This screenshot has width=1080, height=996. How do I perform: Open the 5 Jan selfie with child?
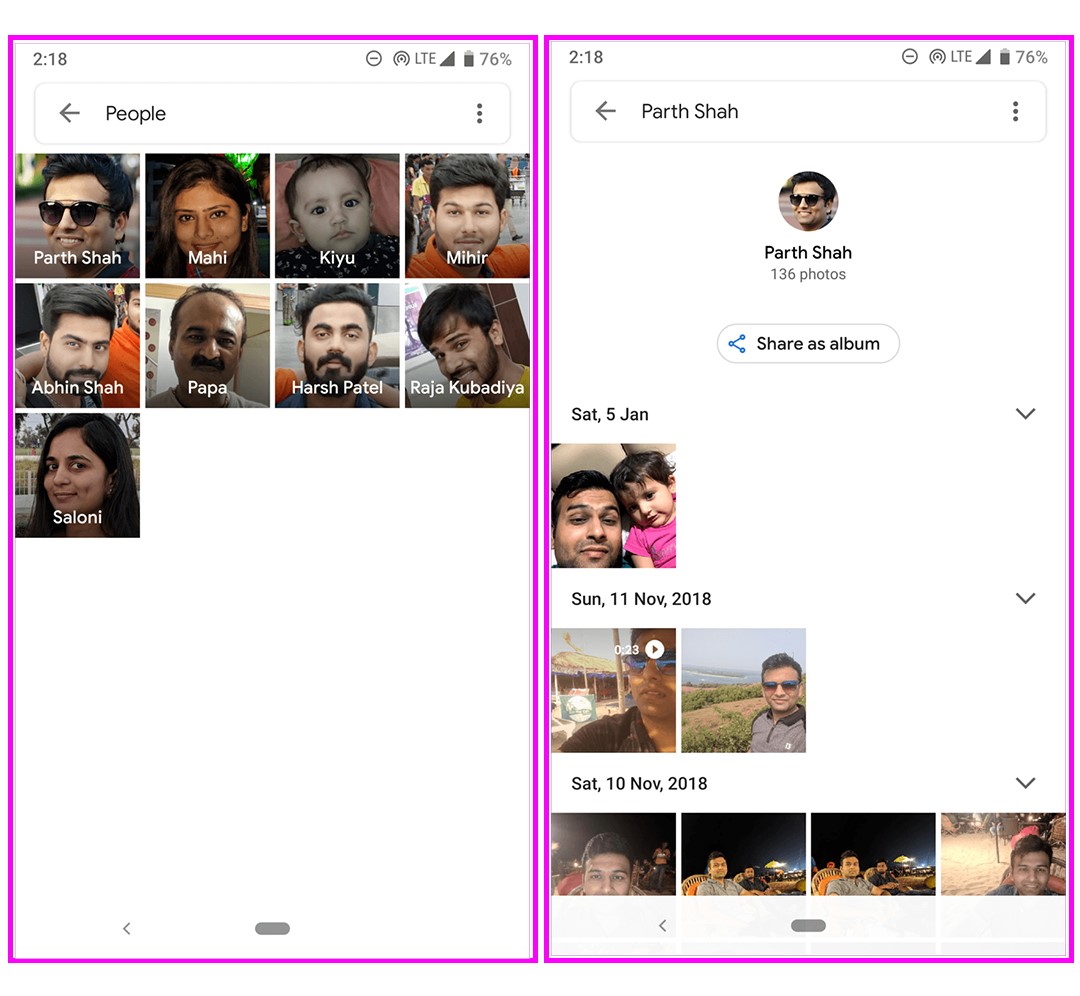click(x=613, y=506)
